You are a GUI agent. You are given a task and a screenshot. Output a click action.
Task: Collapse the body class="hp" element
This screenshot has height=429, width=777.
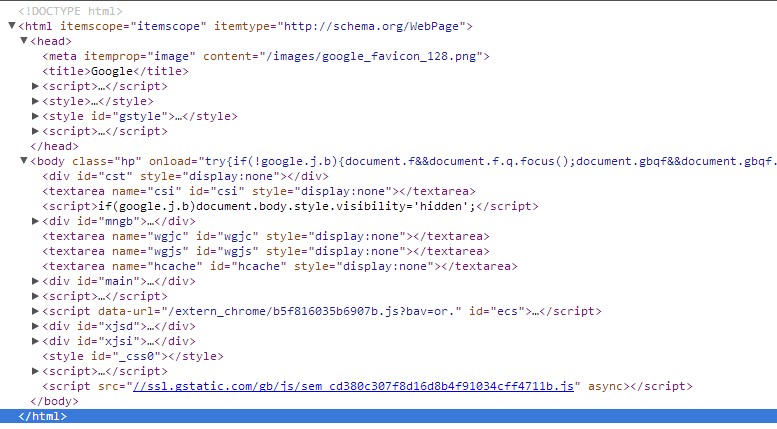tap(23, 160)
